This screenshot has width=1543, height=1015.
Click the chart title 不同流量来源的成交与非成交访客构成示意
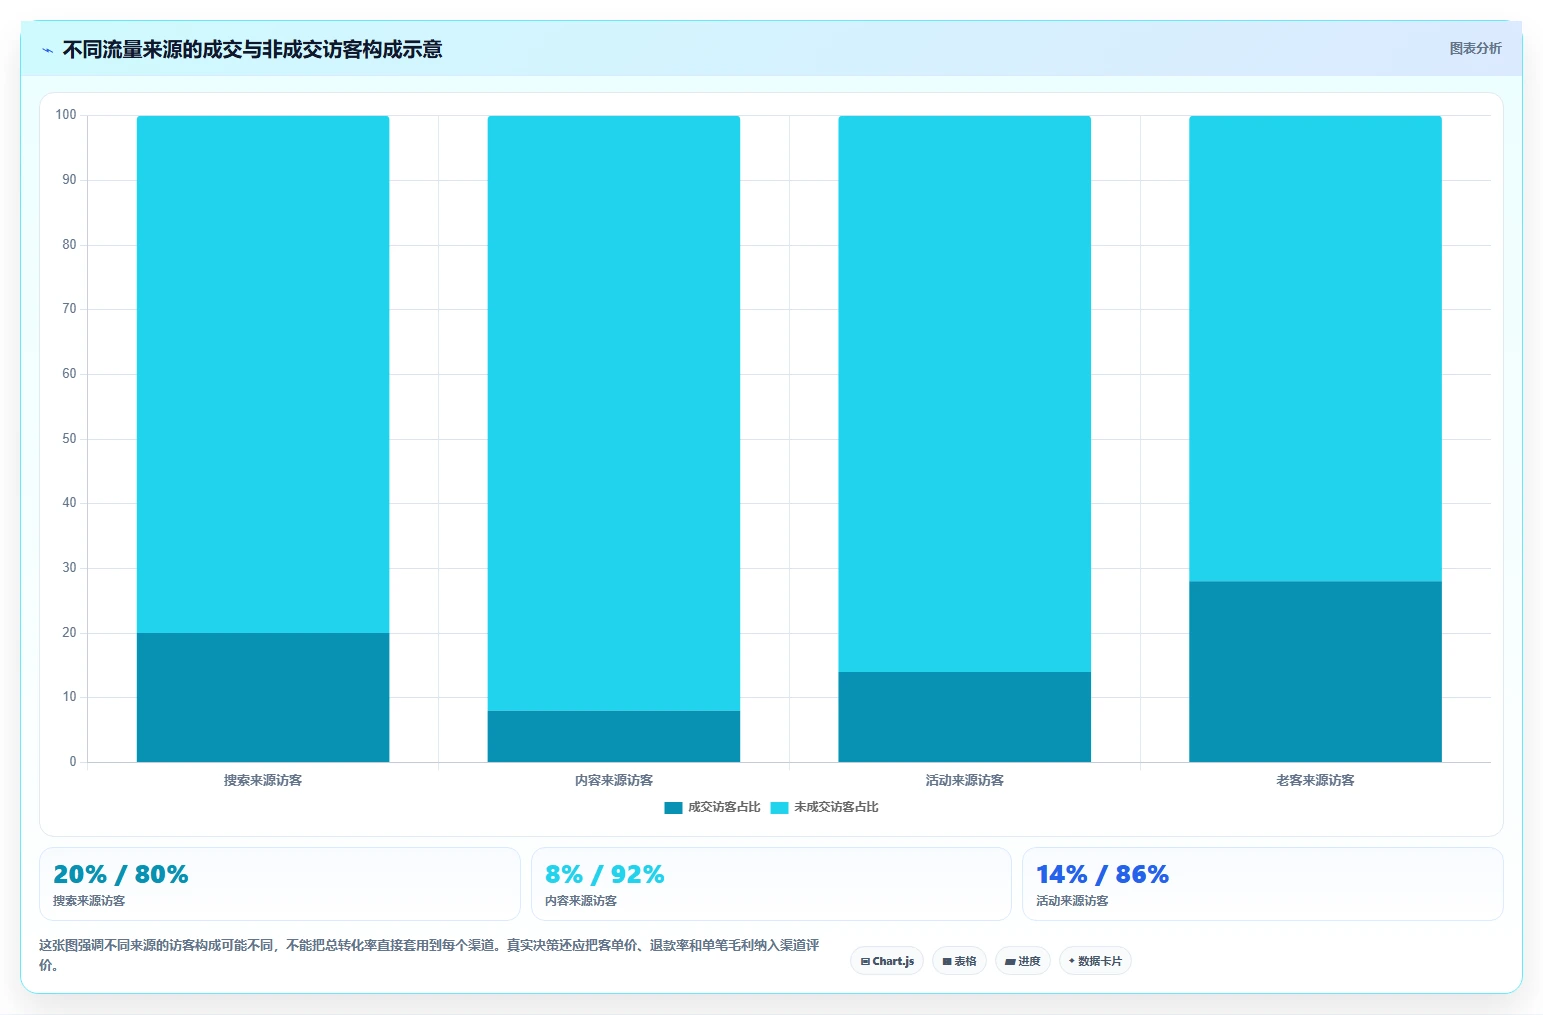[252, 49]
